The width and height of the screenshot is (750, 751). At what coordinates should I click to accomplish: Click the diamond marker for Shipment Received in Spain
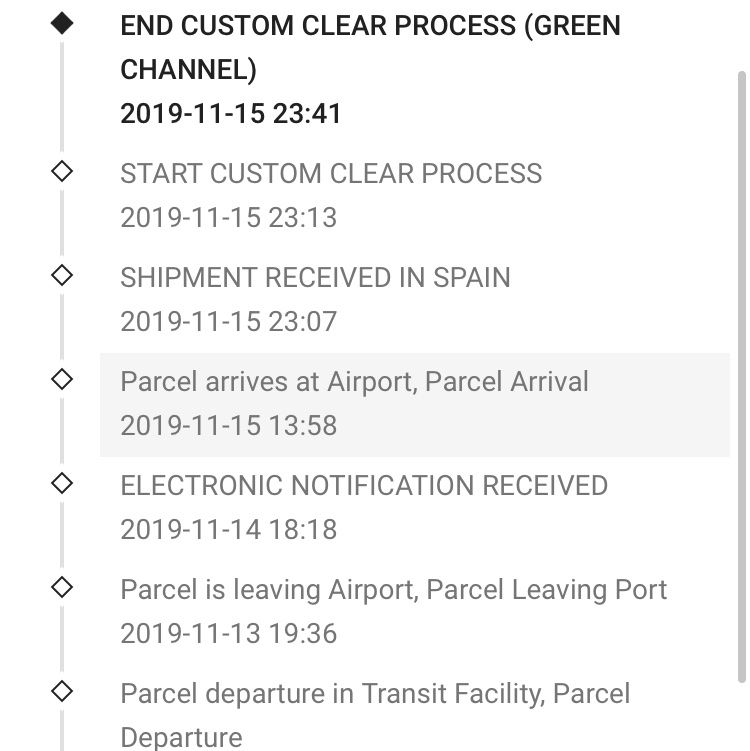tap(62, 276)
